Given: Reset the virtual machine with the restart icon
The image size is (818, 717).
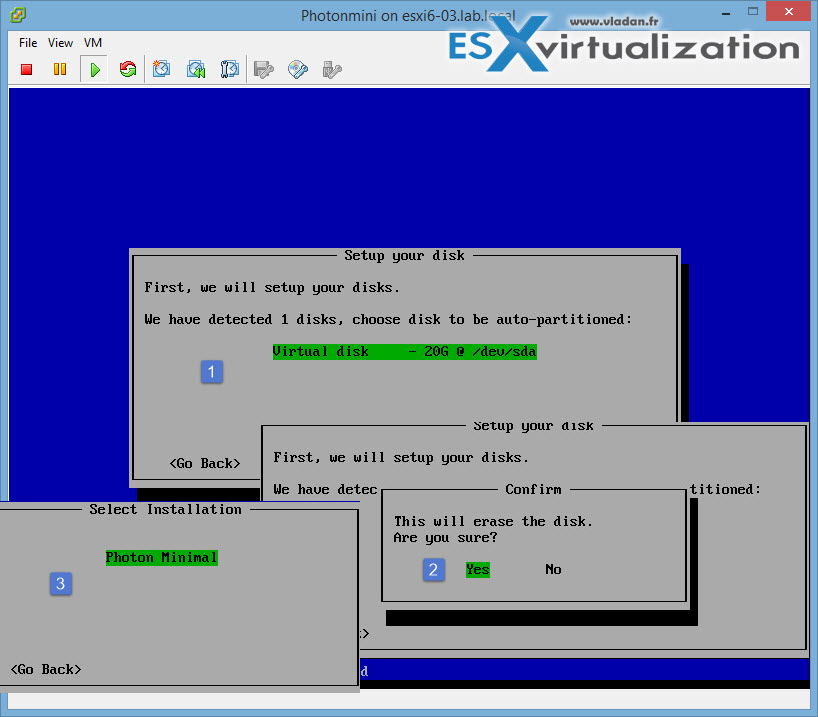Looking at the screenshot, I should (127, 69).
